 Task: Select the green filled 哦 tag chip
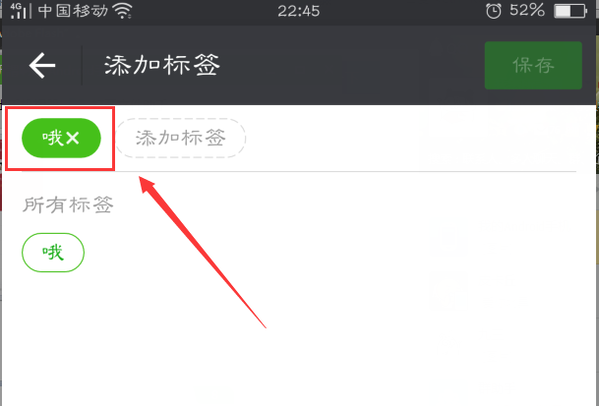[x=61, y=138]
